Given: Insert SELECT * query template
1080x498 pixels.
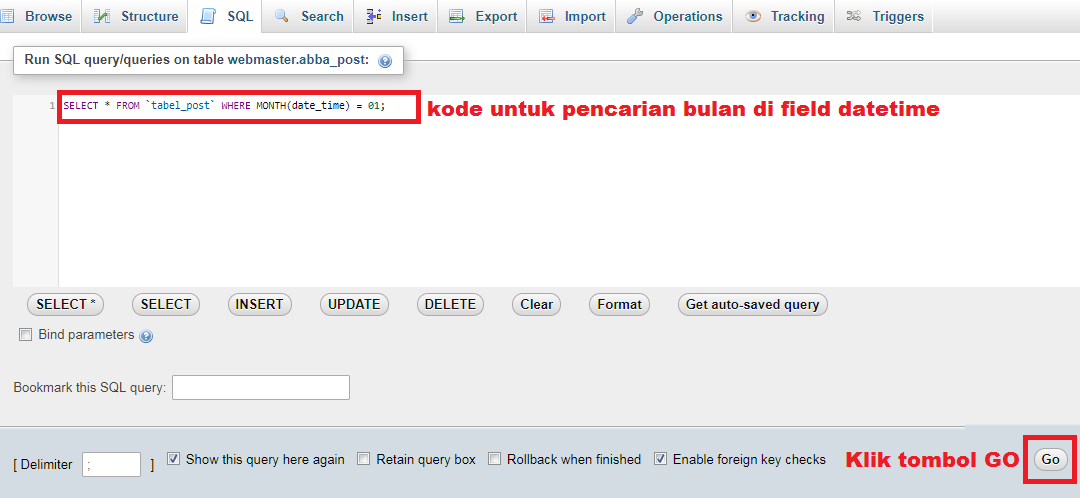Looking at the screenshot, I should tap(65, 304).
